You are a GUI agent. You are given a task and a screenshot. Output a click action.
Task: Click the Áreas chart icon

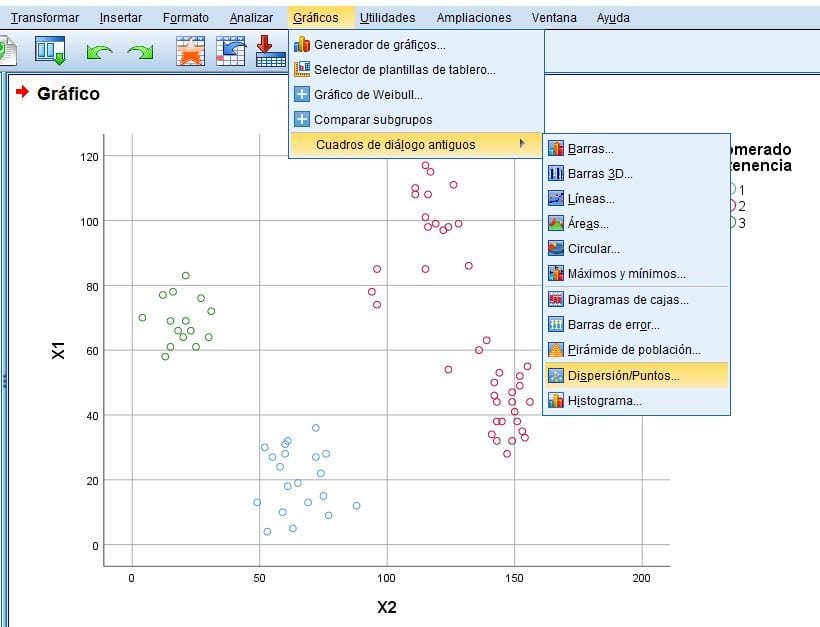(555, 223)
